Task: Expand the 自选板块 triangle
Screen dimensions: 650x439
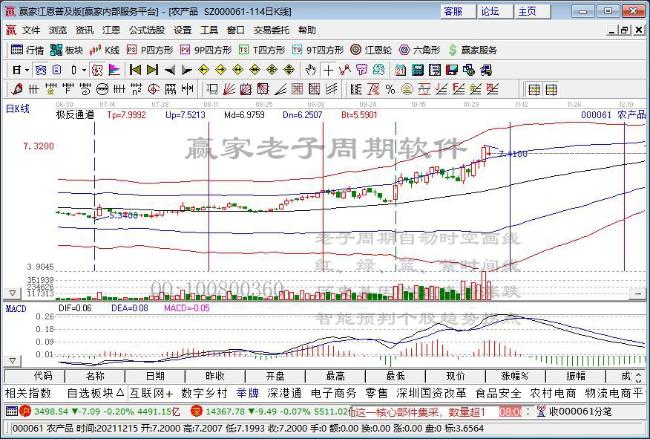Action: point(119,393)
